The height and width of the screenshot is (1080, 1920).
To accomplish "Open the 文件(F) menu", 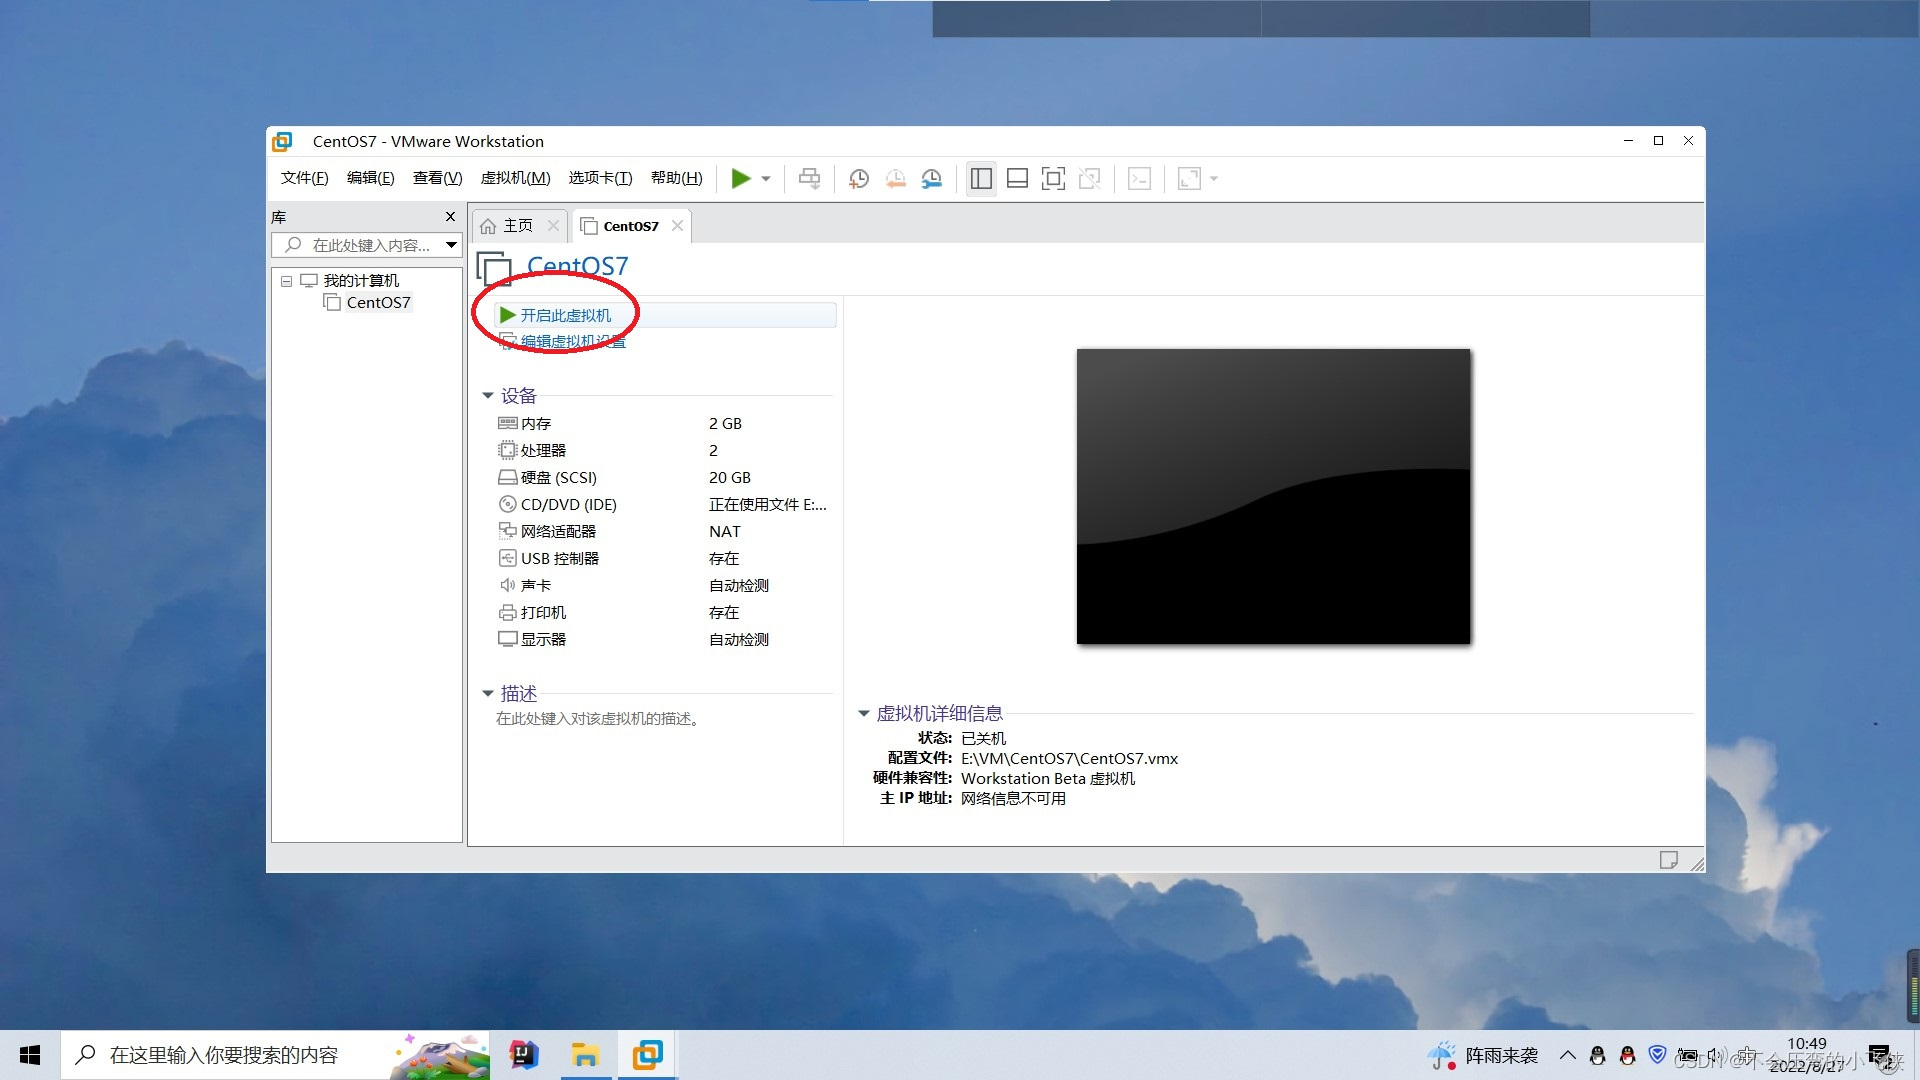I will pyautogui.click(x=304, y=178).
